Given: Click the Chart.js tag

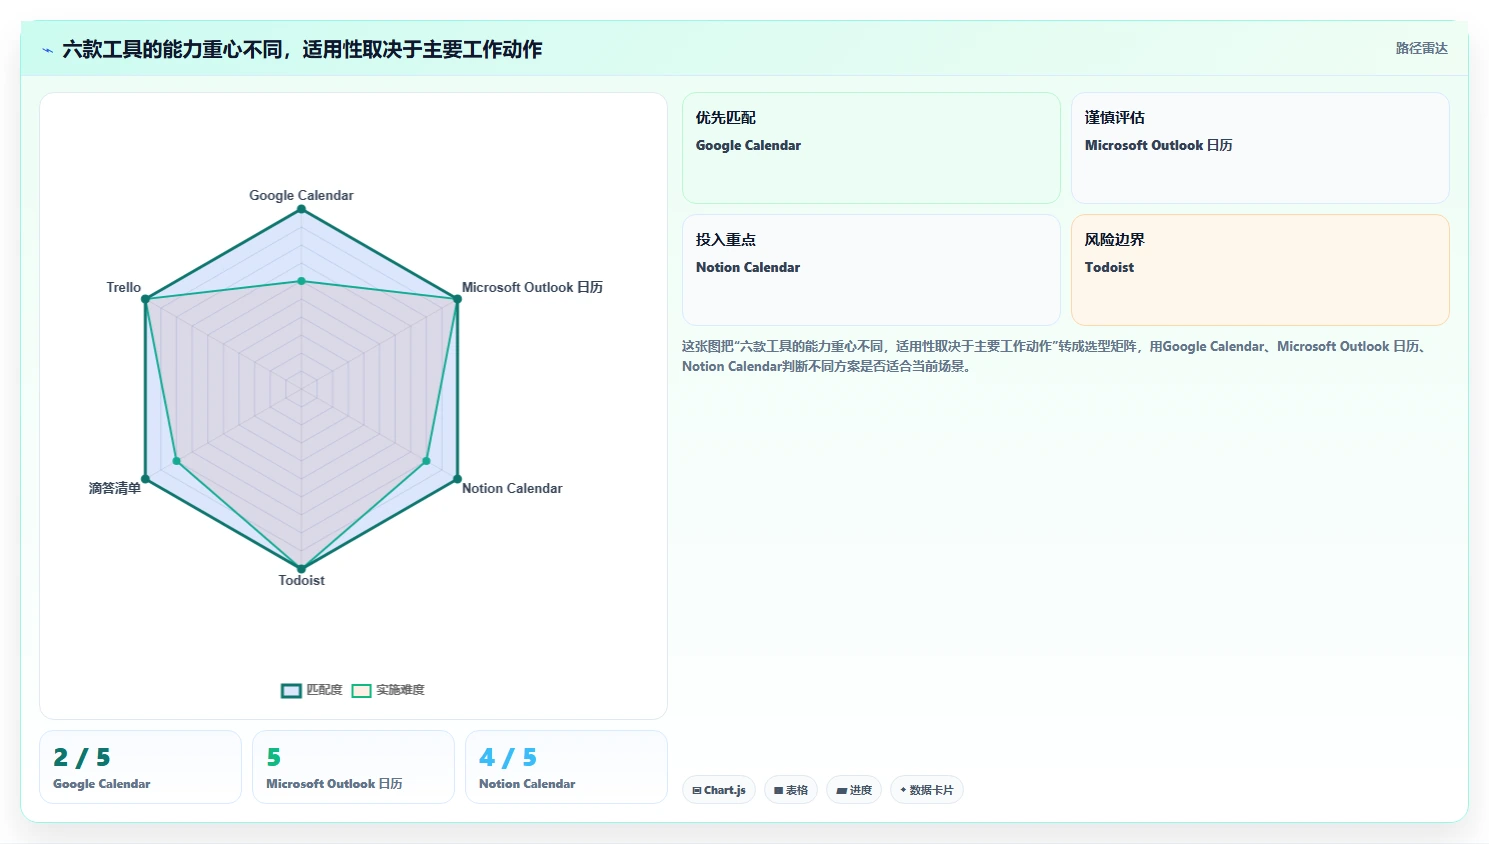Looking at the screenshot, I should pos(719,790).
